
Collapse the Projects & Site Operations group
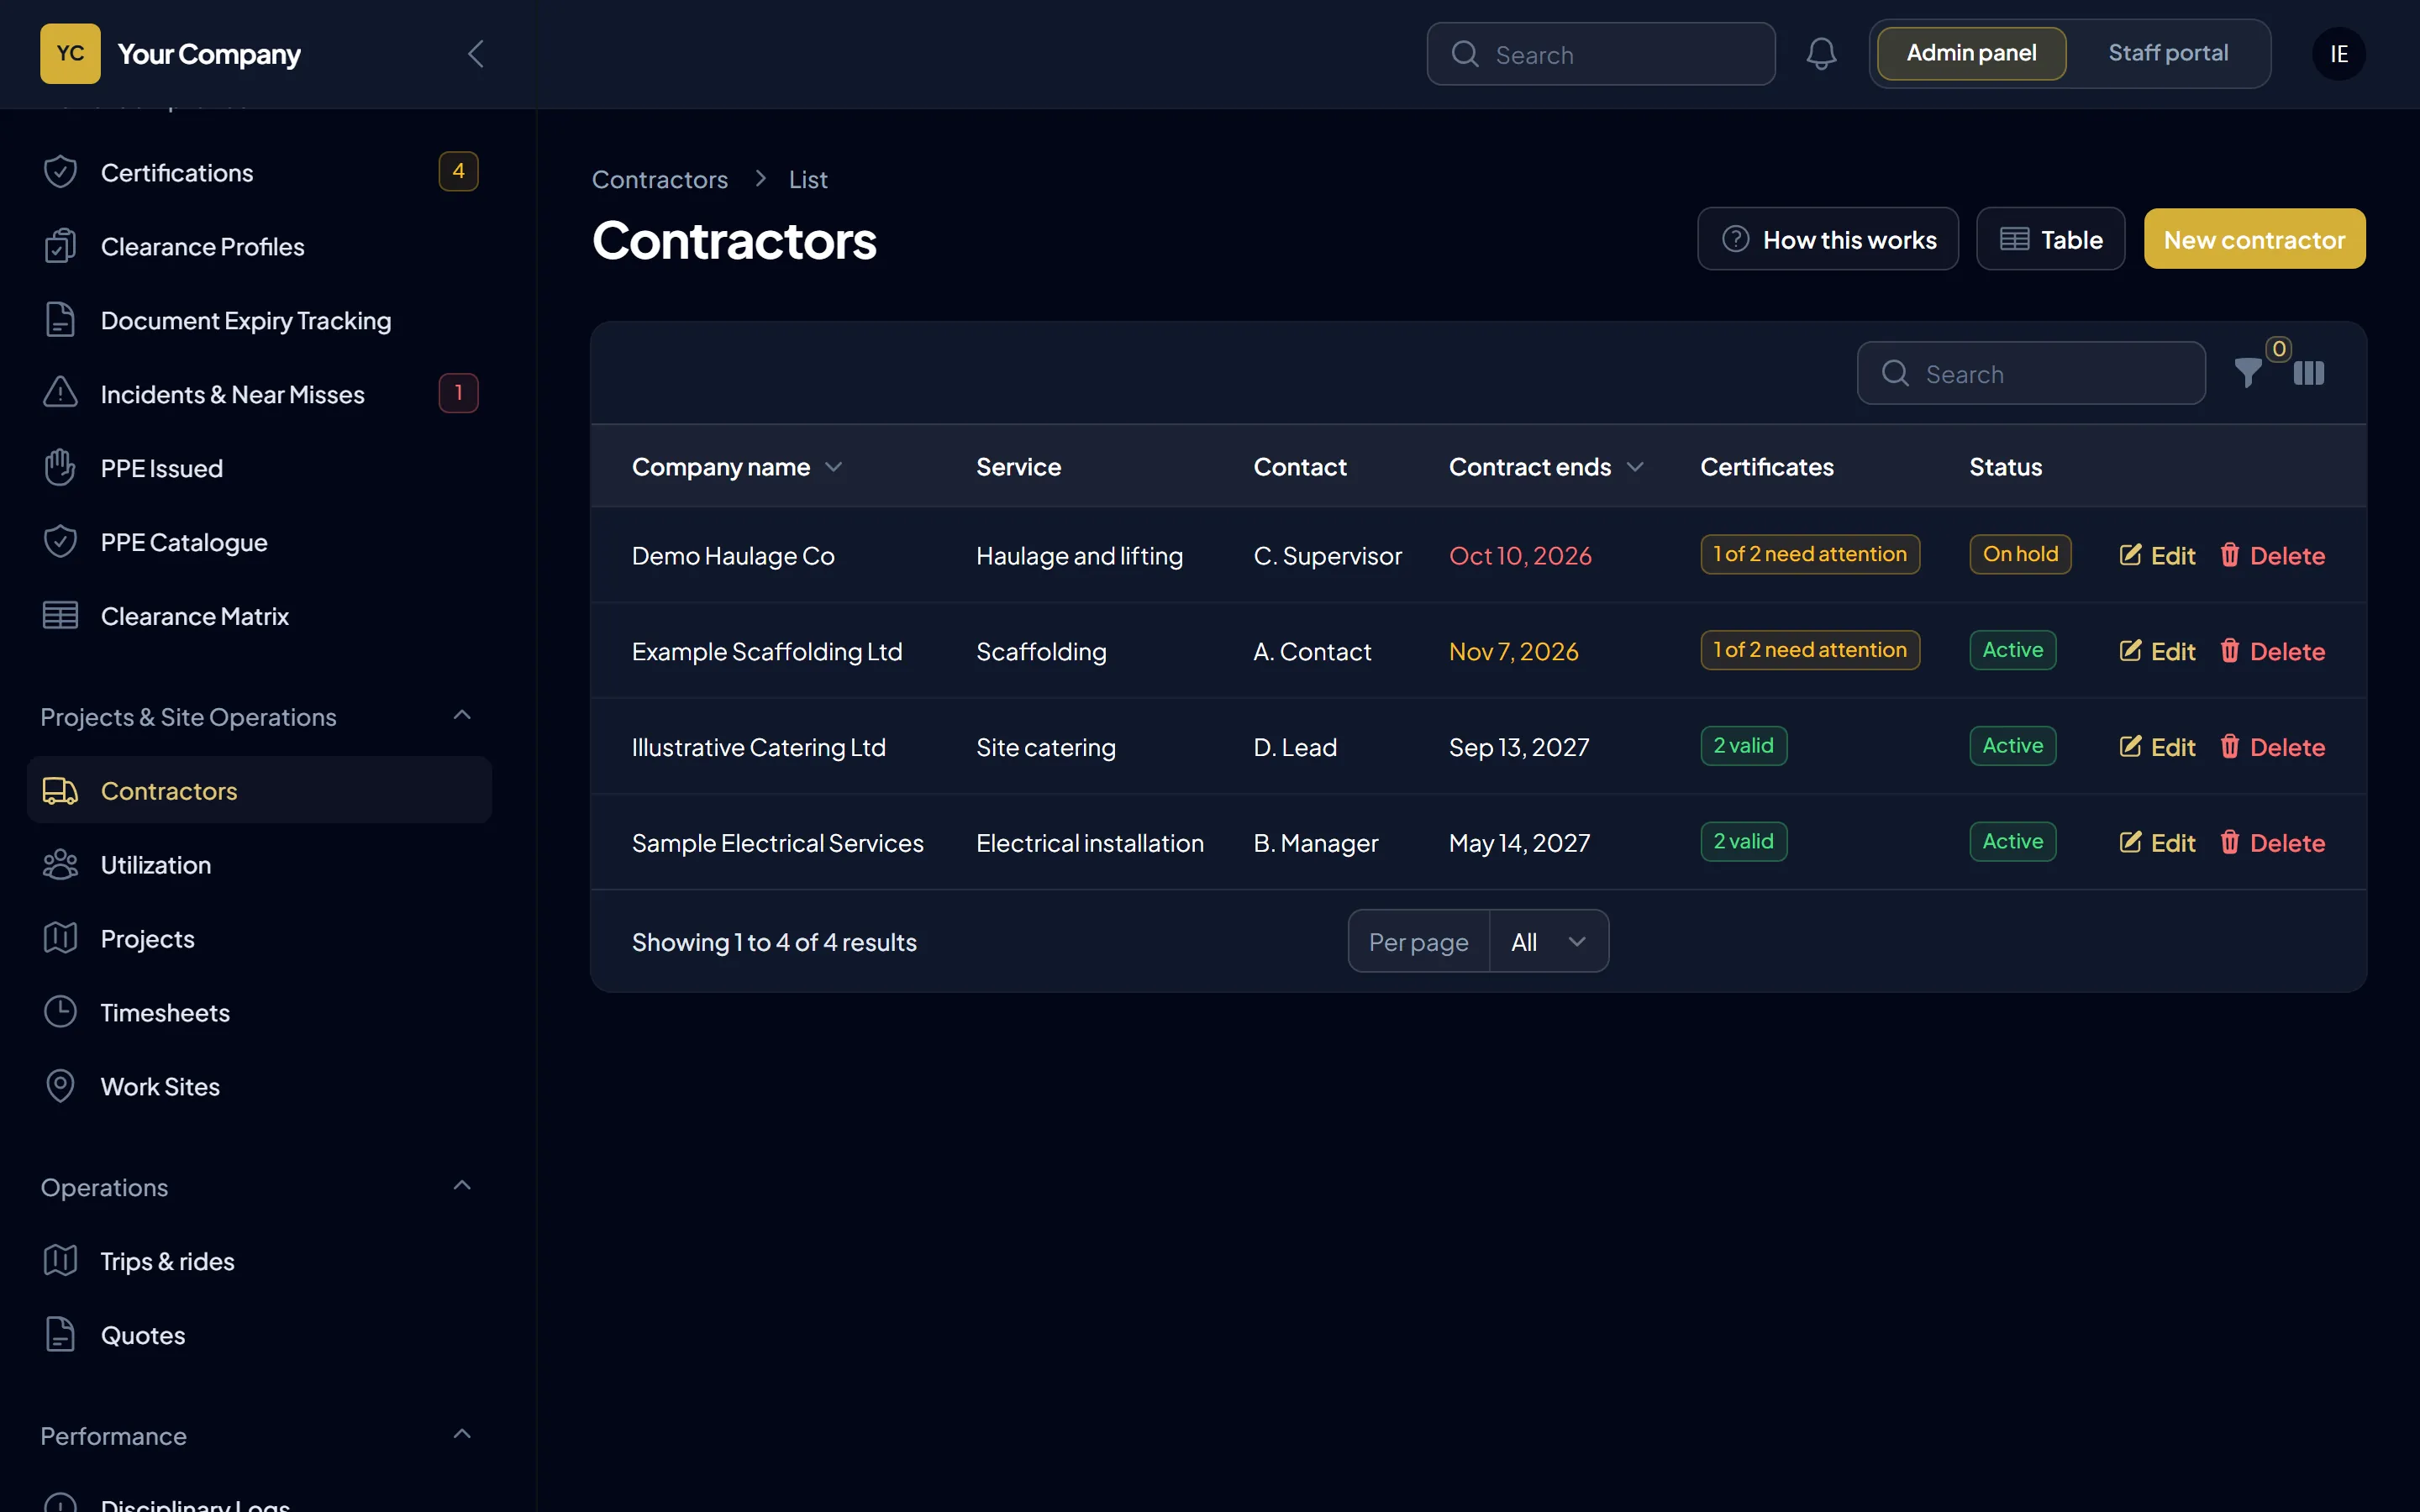click(x=462, y=715)
